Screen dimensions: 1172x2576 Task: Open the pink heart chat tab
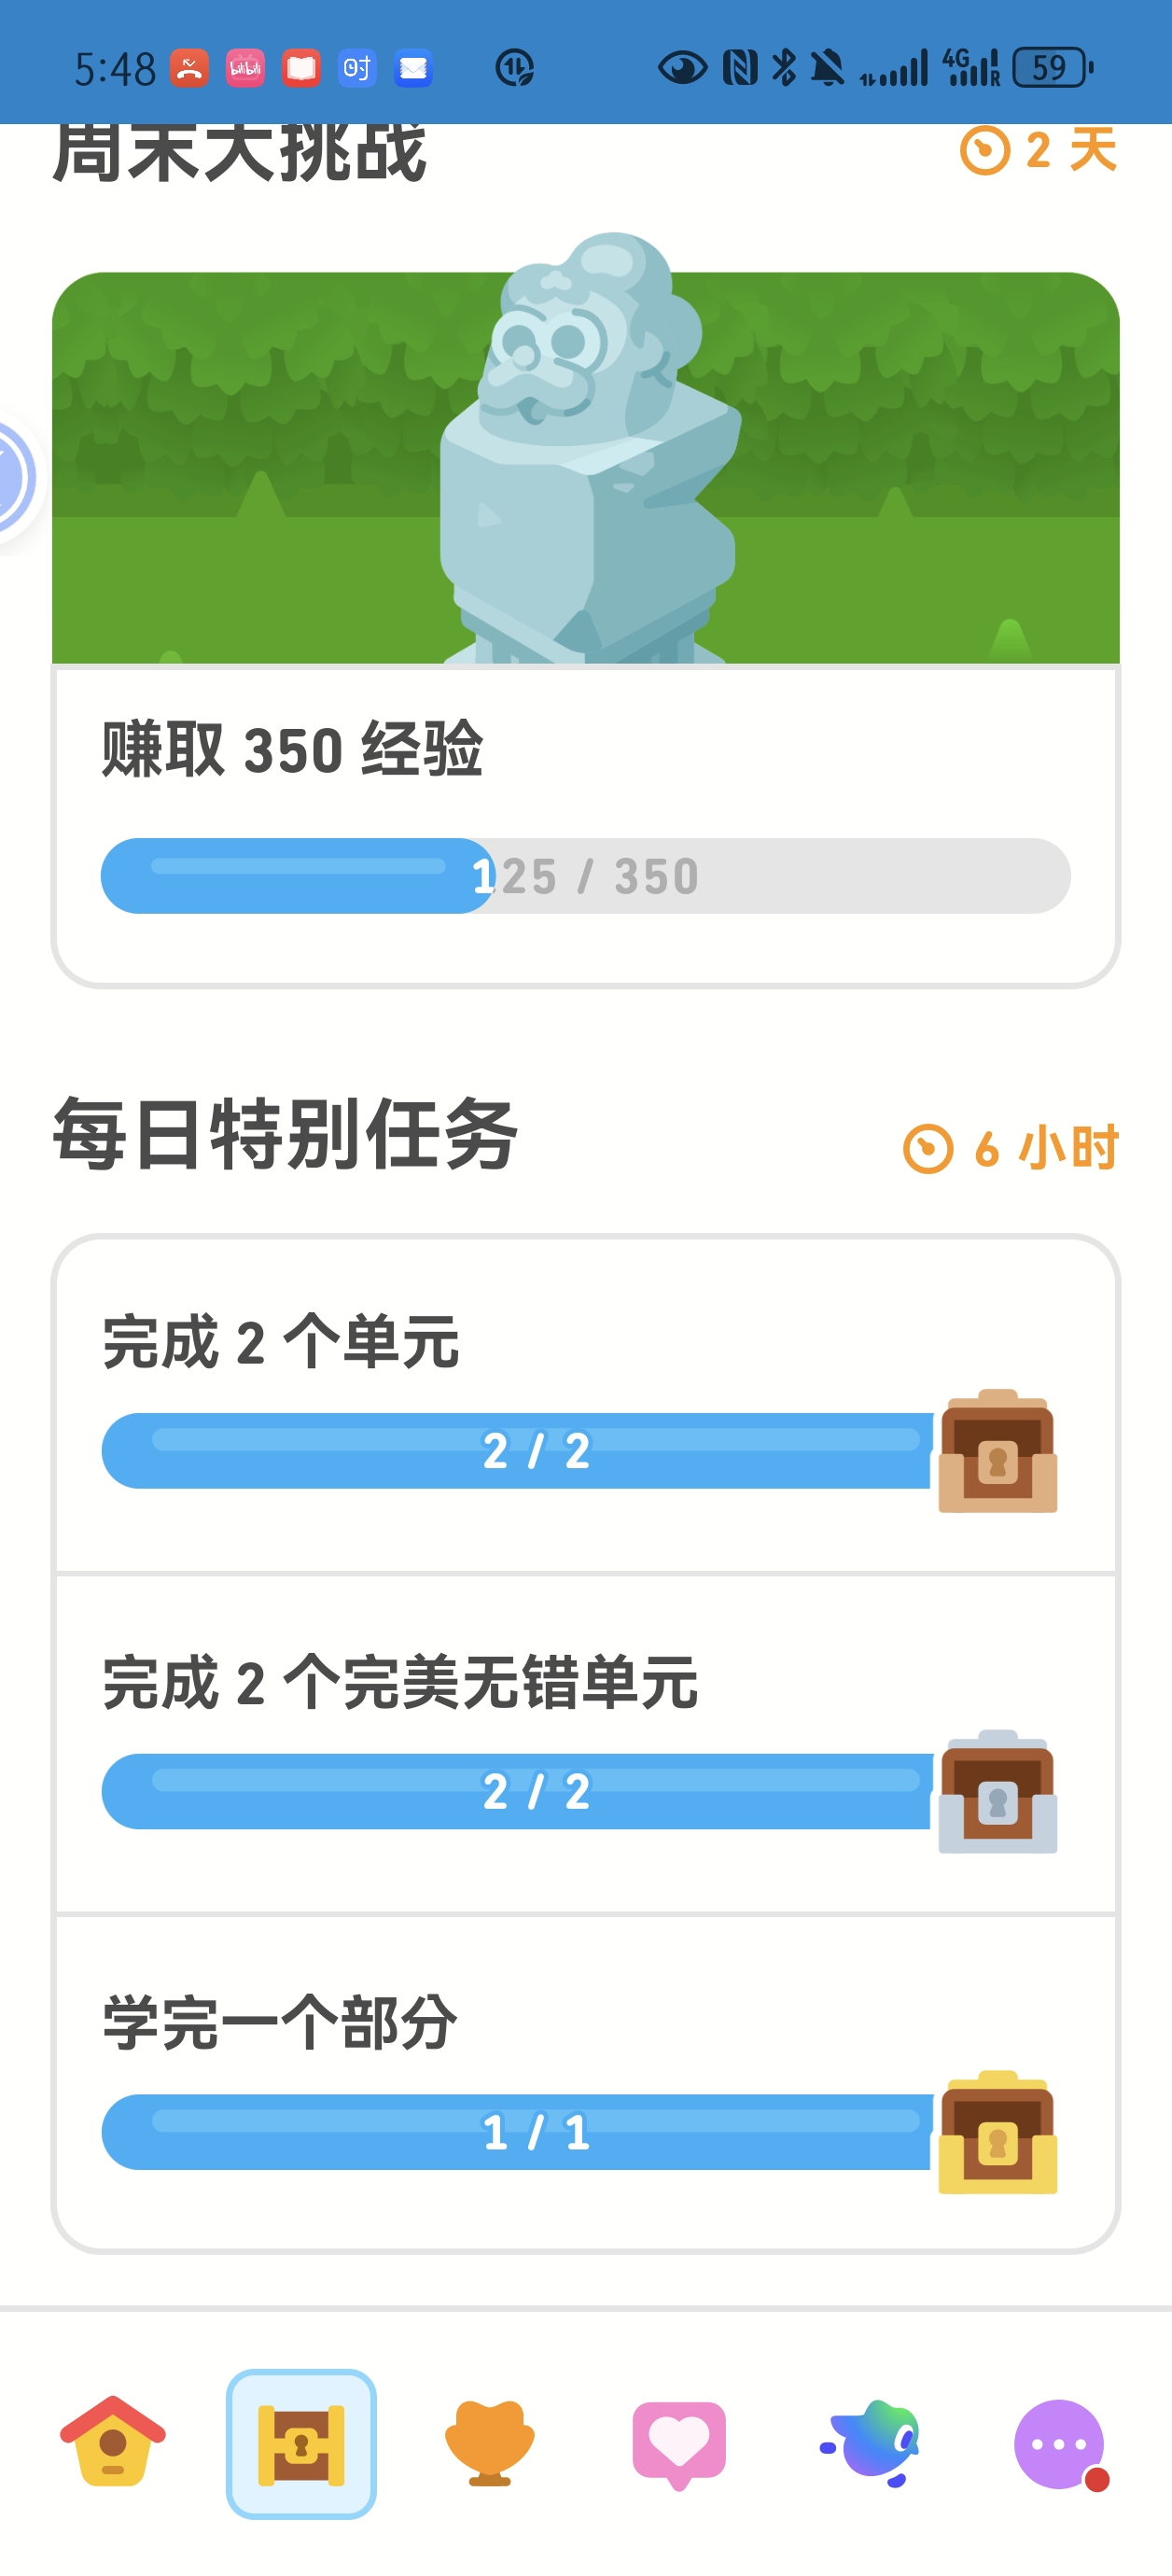pyautogui.click(x=679, y=2444)
